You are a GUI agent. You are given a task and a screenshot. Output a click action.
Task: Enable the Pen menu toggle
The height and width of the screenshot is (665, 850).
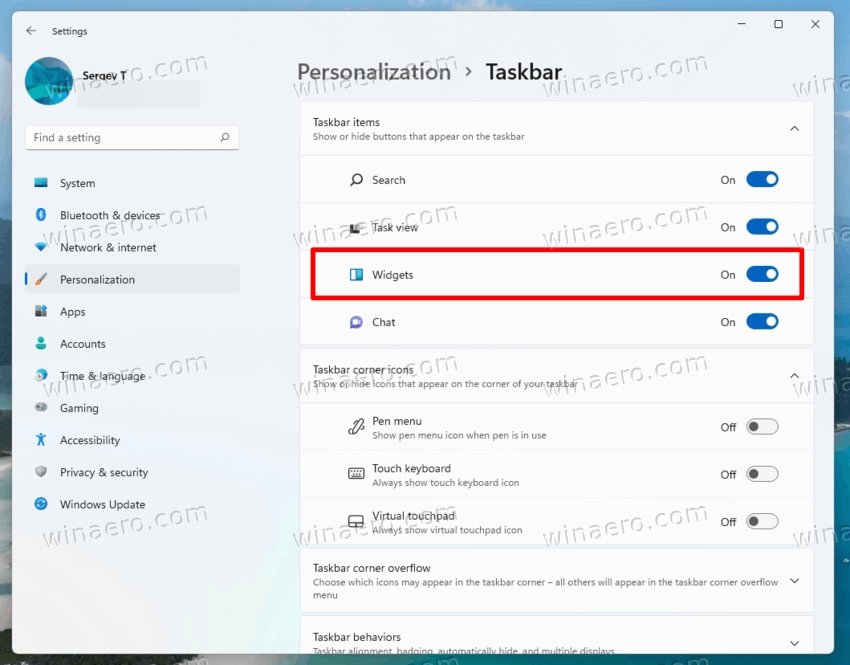[762, 427]
